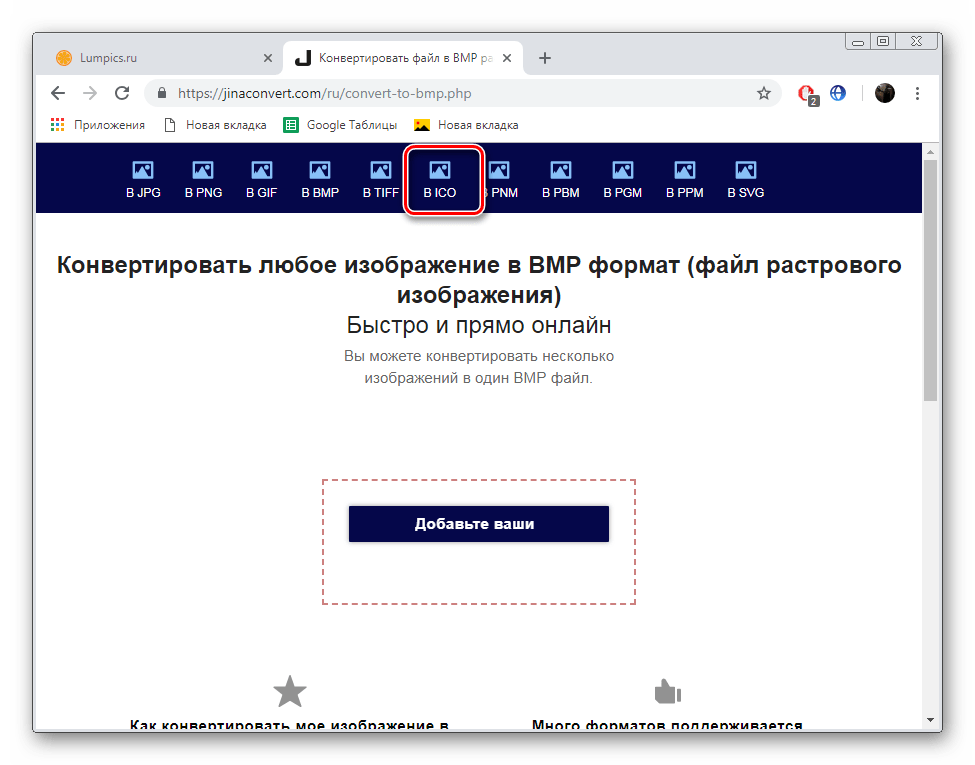Close the 'Конвертировать файл в BMP' tab
Viewport: 975px width, 765px height.
click(x=507, y=58)
